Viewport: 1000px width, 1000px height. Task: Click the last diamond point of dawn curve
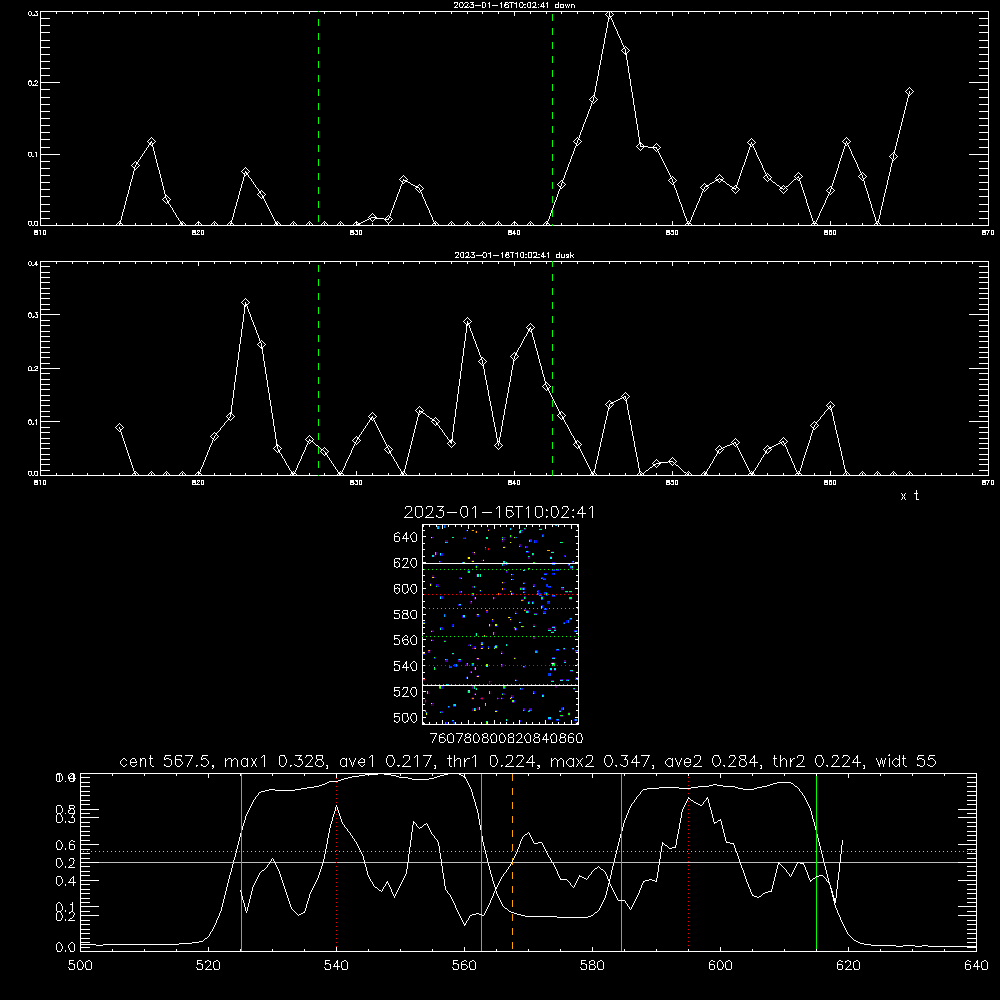[x=909, y=92]
